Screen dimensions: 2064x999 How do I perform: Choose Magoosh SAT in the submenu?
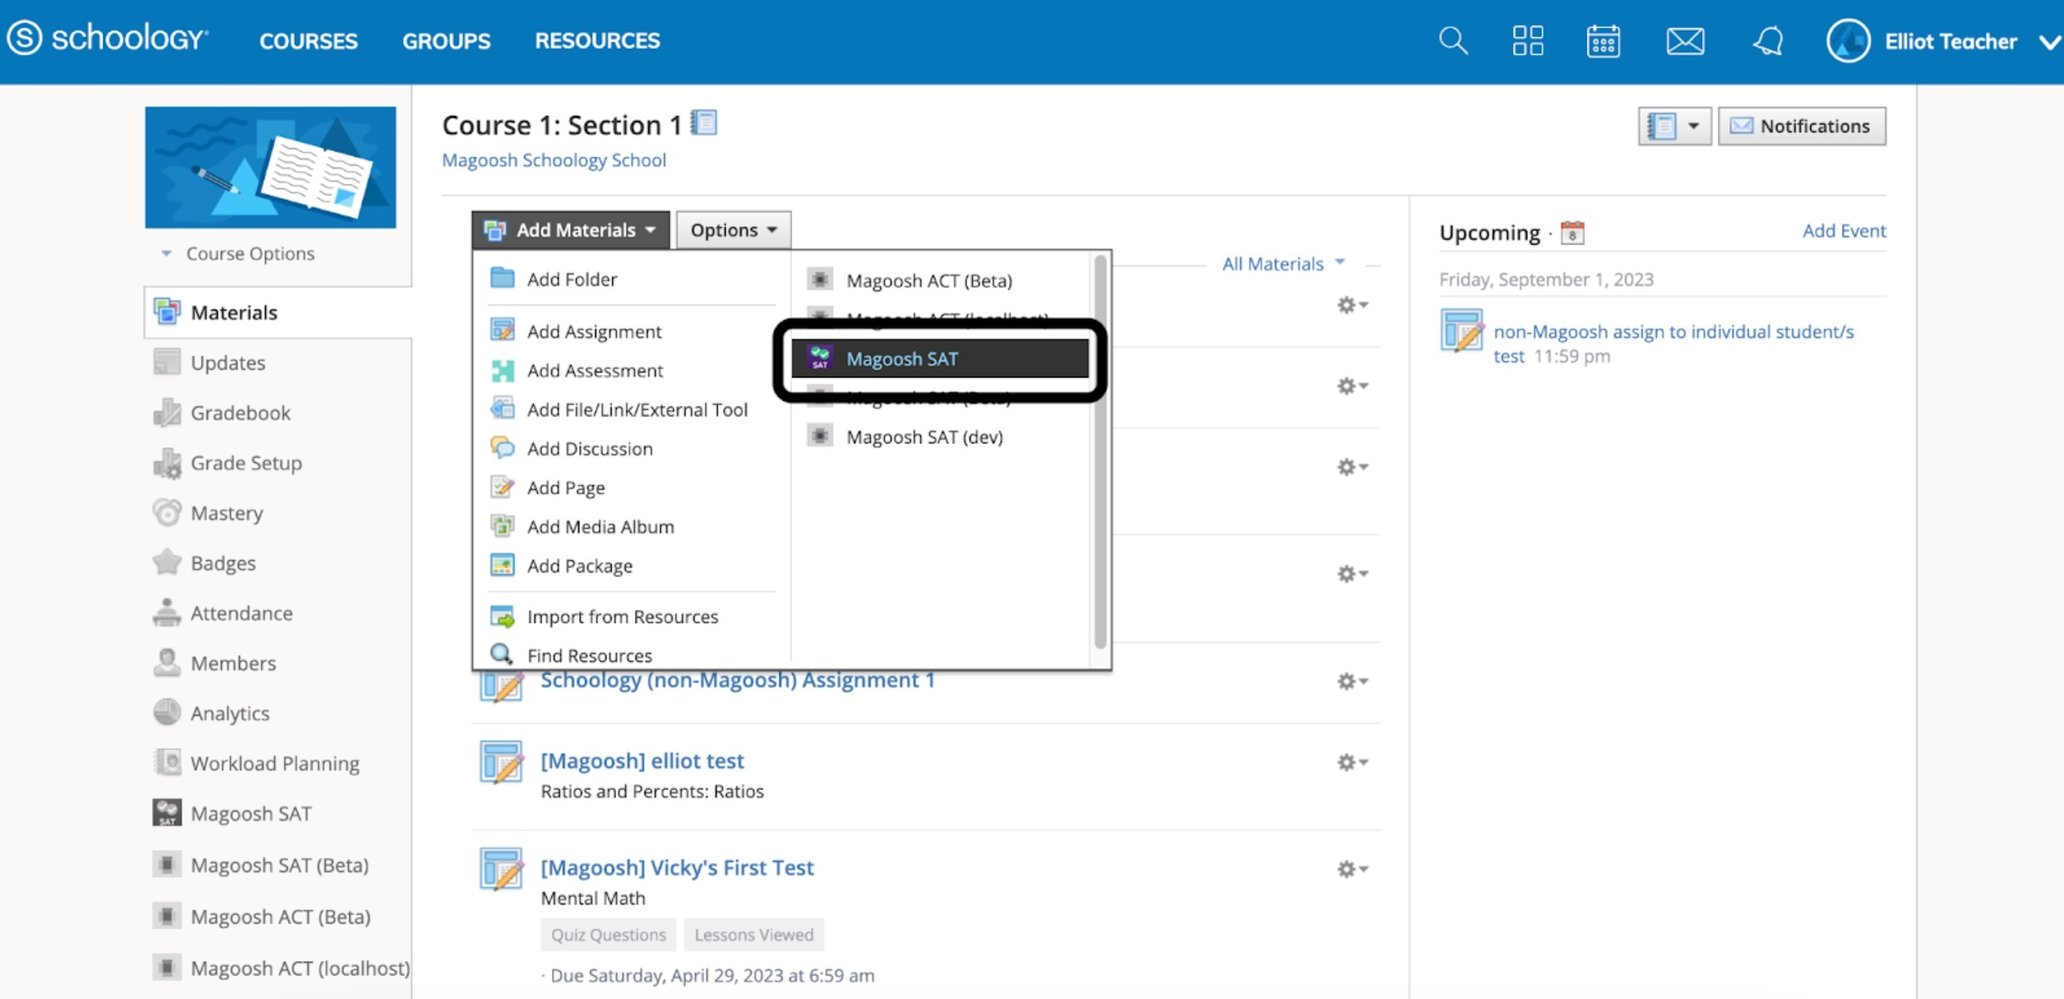click(x=940, y=358)
